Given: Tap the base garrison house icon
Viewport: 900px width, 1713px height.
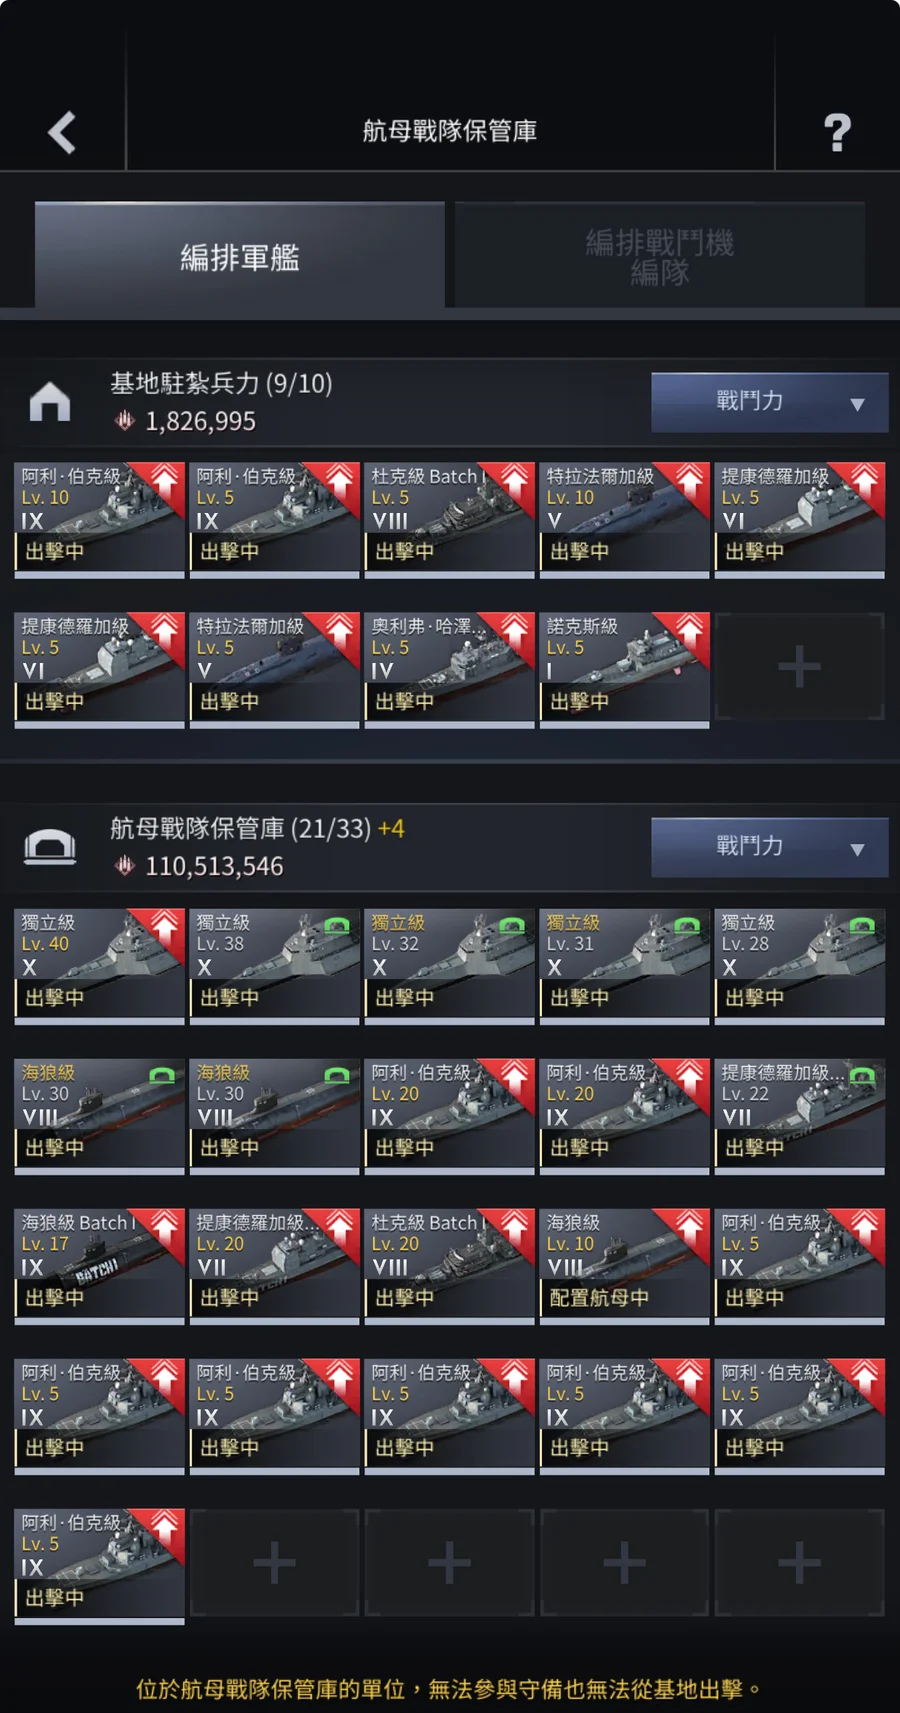Looking at the screenshot, I should 50,402.
